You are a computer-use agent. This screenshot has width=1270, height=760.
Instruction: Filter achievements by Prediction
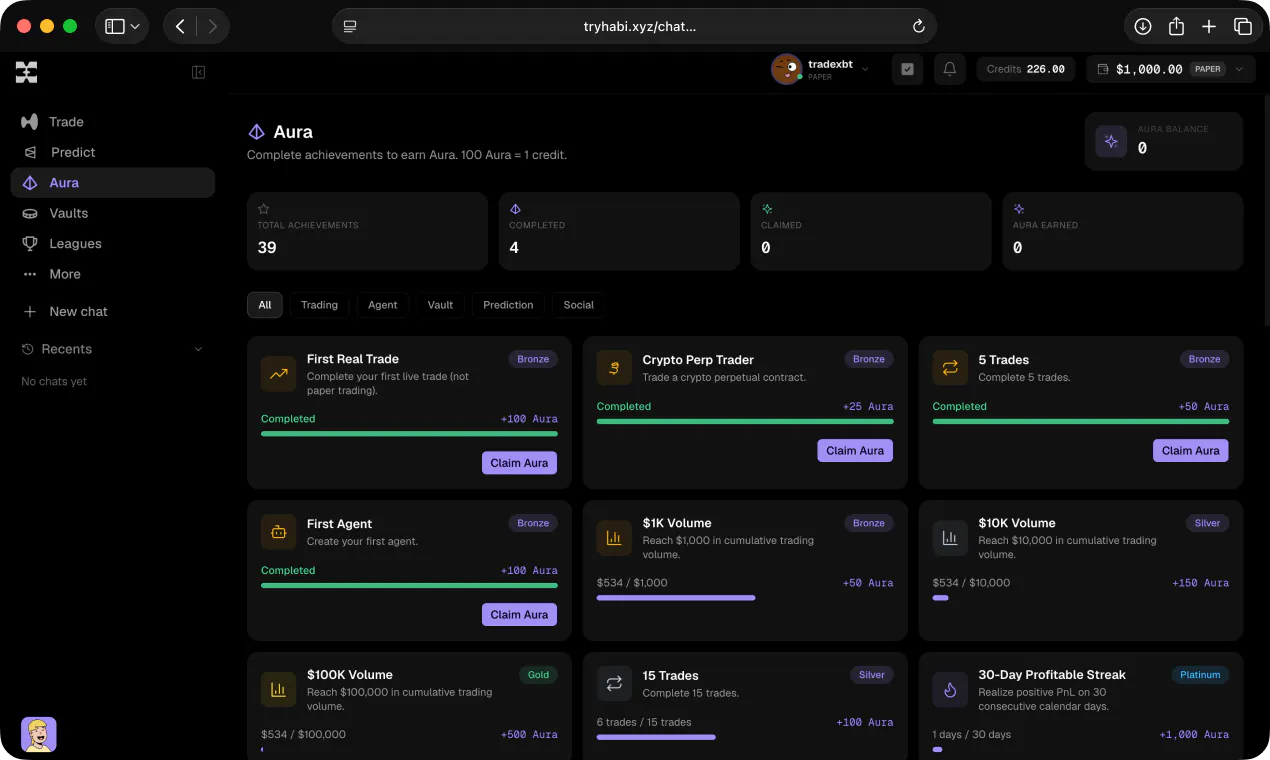tap(508, 305)
